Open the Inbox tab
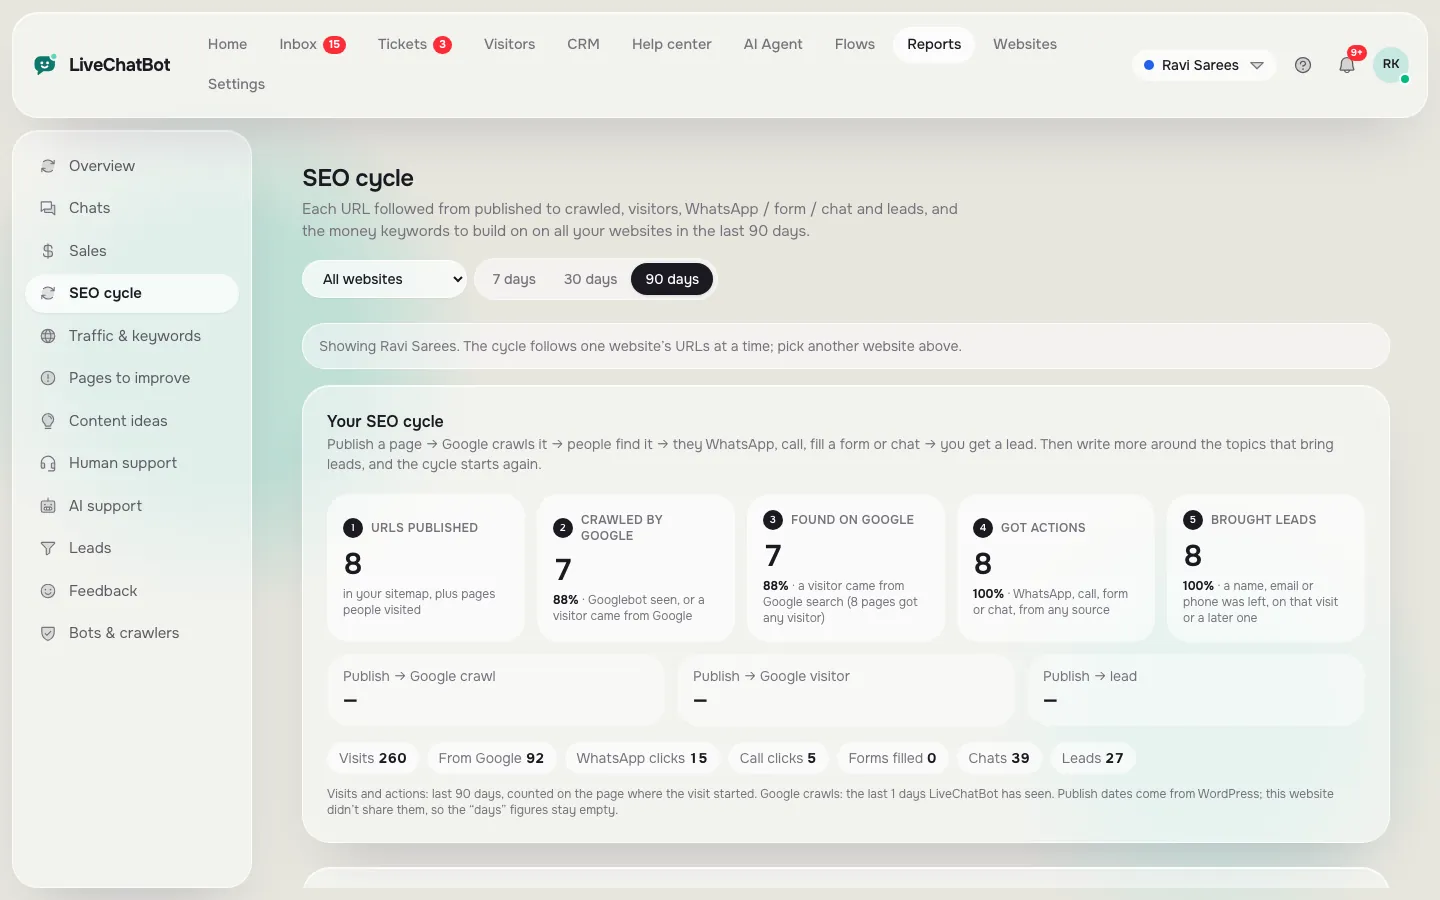Screen dimensions: 1440x900 [x=312, y=44]
